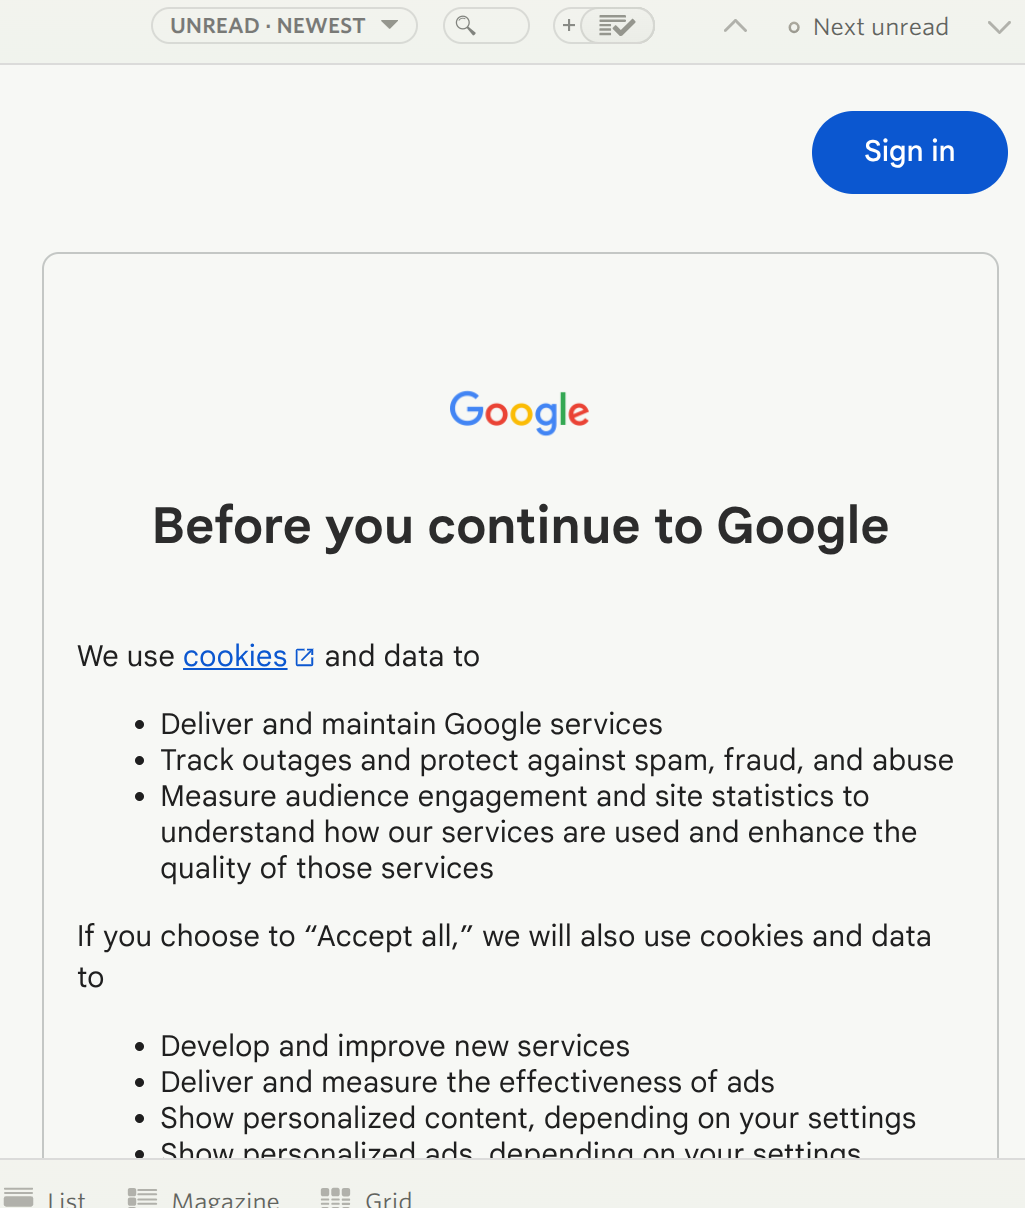This screenshot has width=1025, height=1208.
Task: Click the search magnifier field
Action: pyautogui.click(x=486, y=26)
